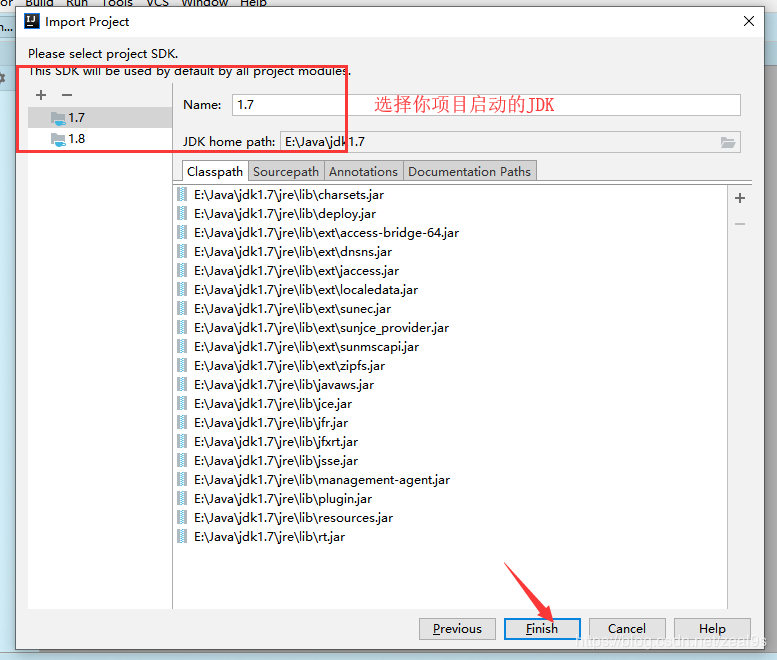This screenshot has height=660, width=777.
Task: Select the 1.7 SDK in the list
Action: tap(100, 118)
